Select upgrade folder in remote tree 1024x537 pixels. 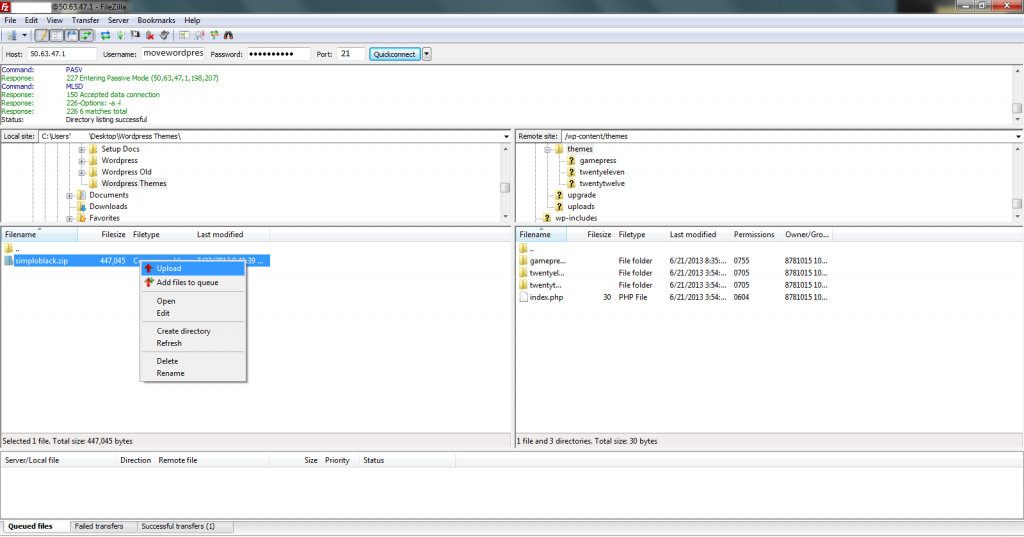tap(581, 195)
